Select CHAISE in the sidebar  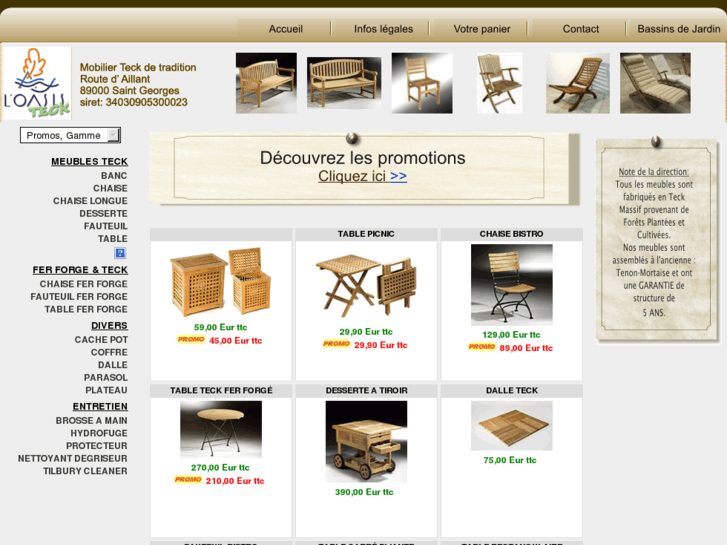[x=110, y=188]
